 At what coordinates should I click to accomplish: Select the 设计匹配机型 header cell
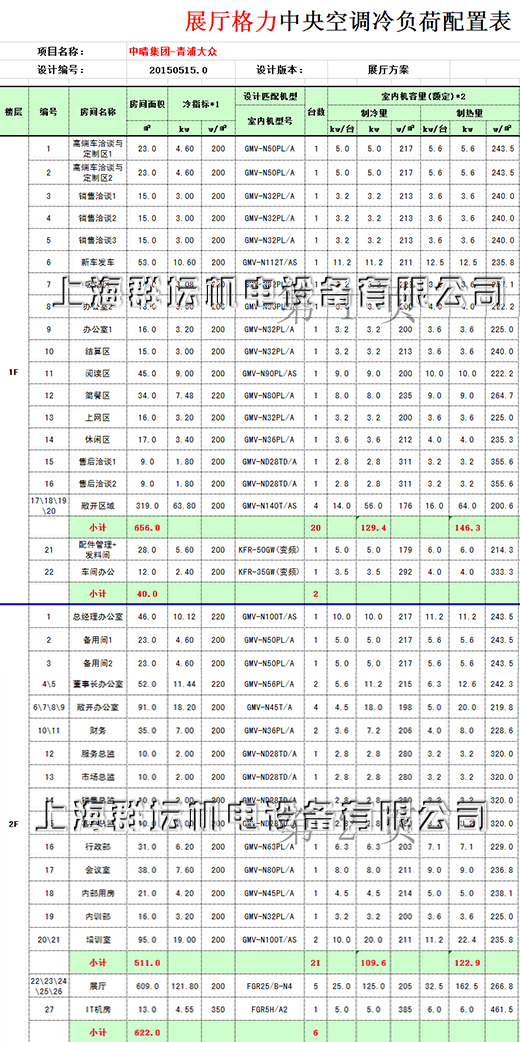pyautogui.click(x=270, y=96)
